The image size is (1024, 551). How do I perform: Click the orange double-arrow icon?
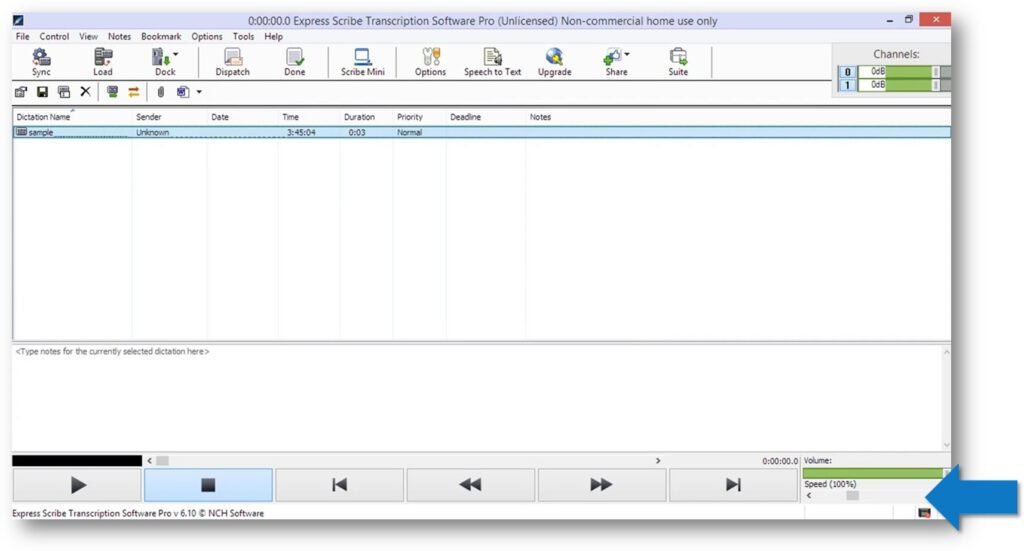pos(134,92)
